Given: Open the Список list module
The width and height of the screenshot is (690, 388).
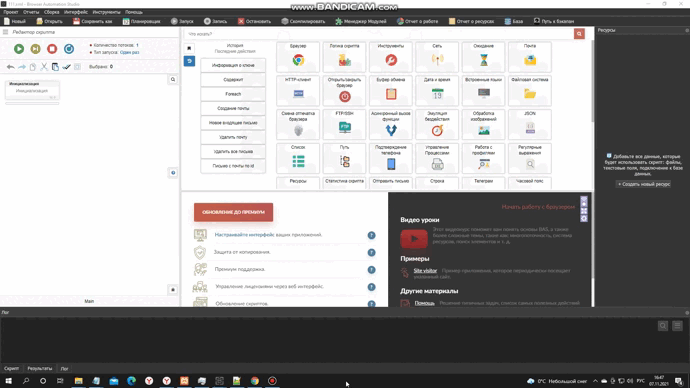Looking at the screenshot, I should point(298,158).
